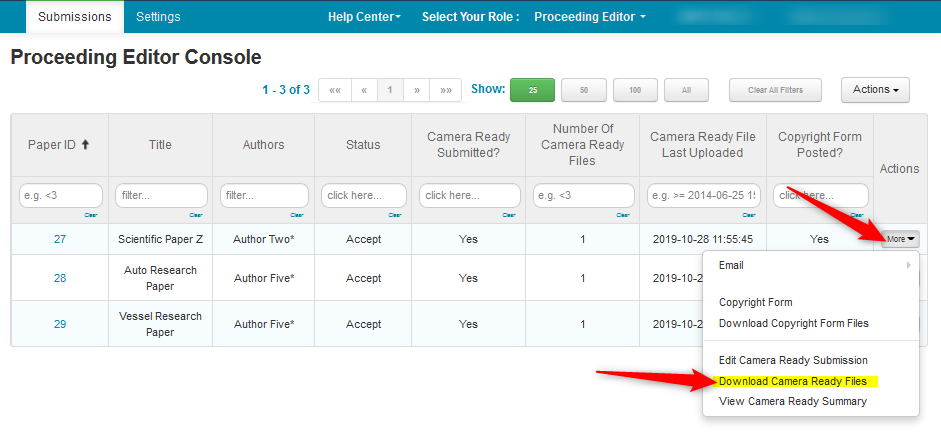Screen dimensions: 941x434
Task: Jump to last page using »» button
Action: click(446, 90)
